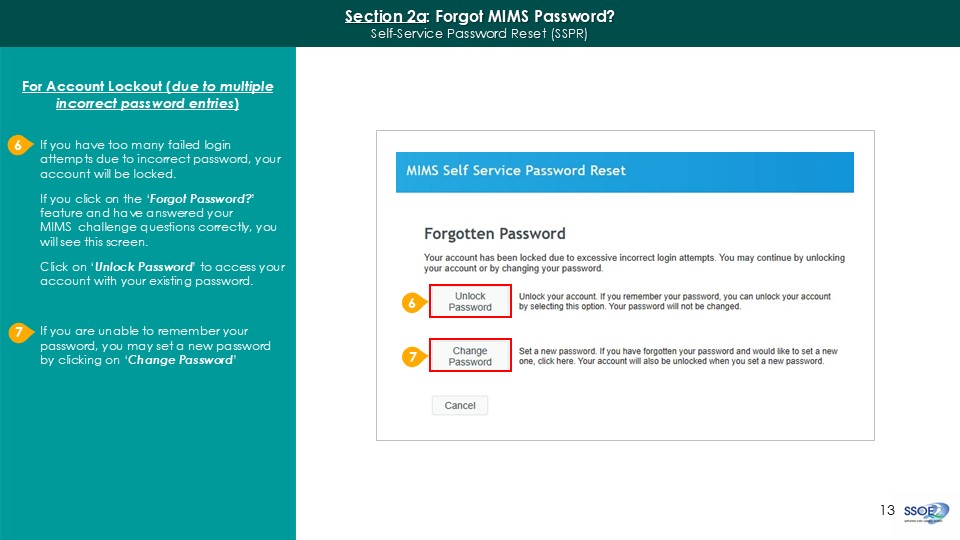Click the 'Set a new password' description text

click(x=678, y=356)
